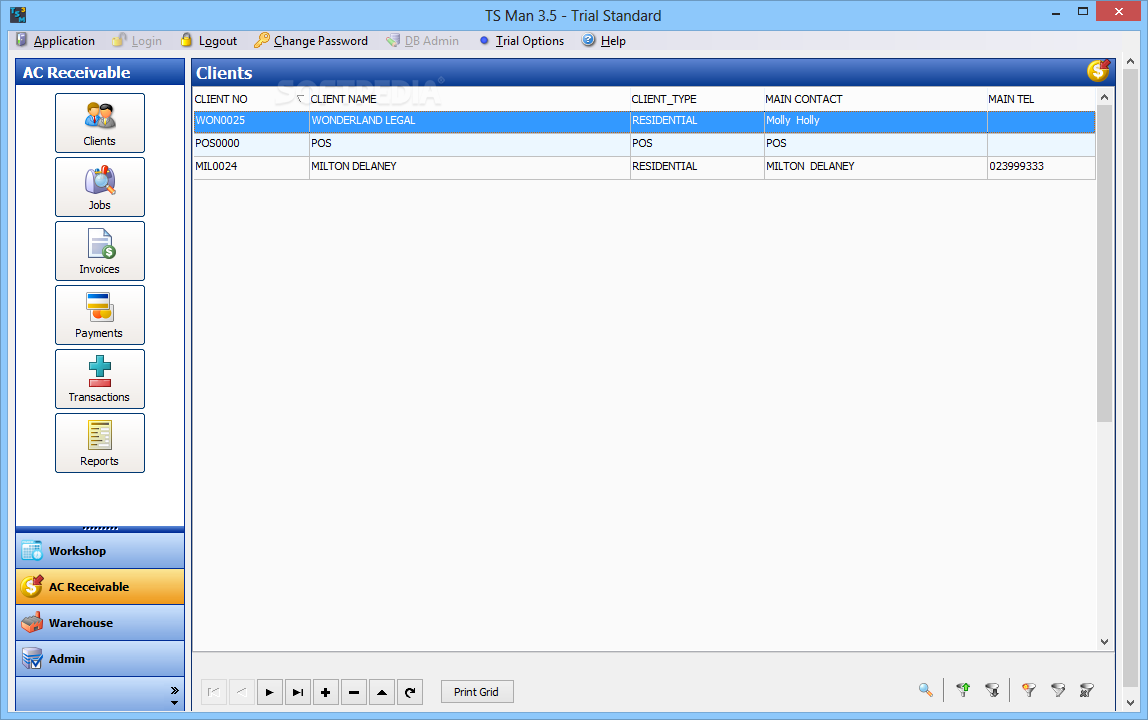Expand sidebar with the double chevron
This screenshot has width=1148, height=720.
pos(174,690)
